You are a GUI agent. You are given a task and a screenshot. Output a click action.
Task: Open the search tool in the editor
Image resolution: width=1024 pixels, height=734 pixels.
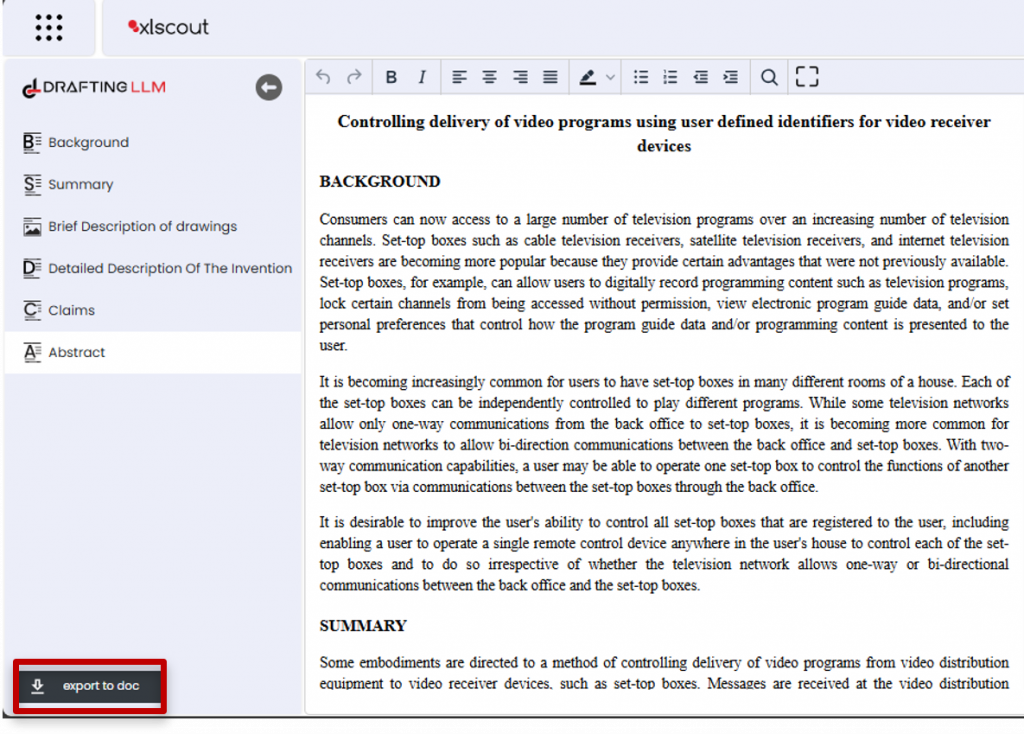coord(769,77)
